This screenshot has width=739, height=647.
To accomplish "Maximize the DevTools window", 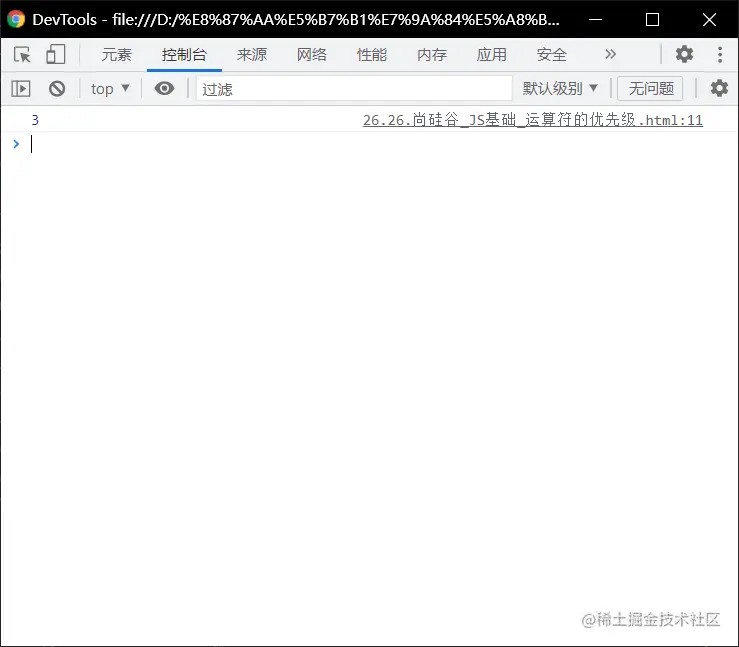I will click(x=652, y=19).
